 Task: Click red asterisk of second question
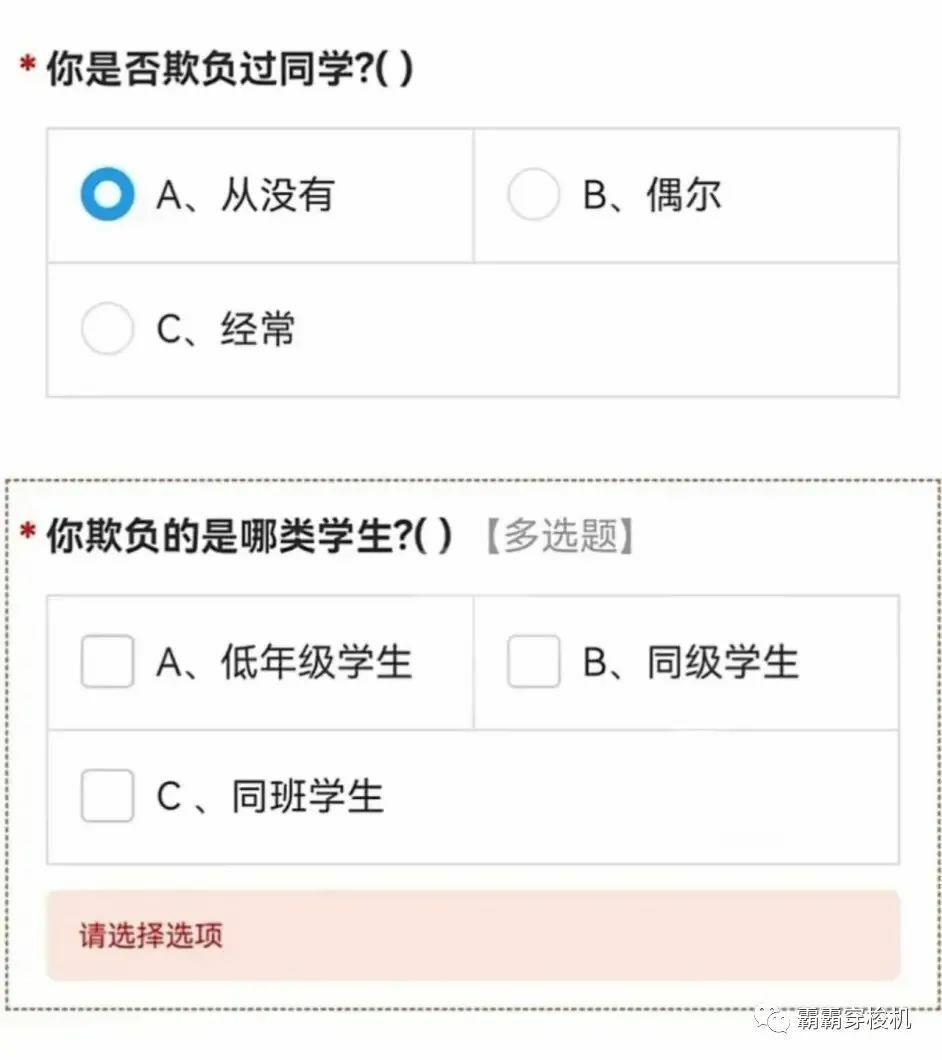pos(28,534)
